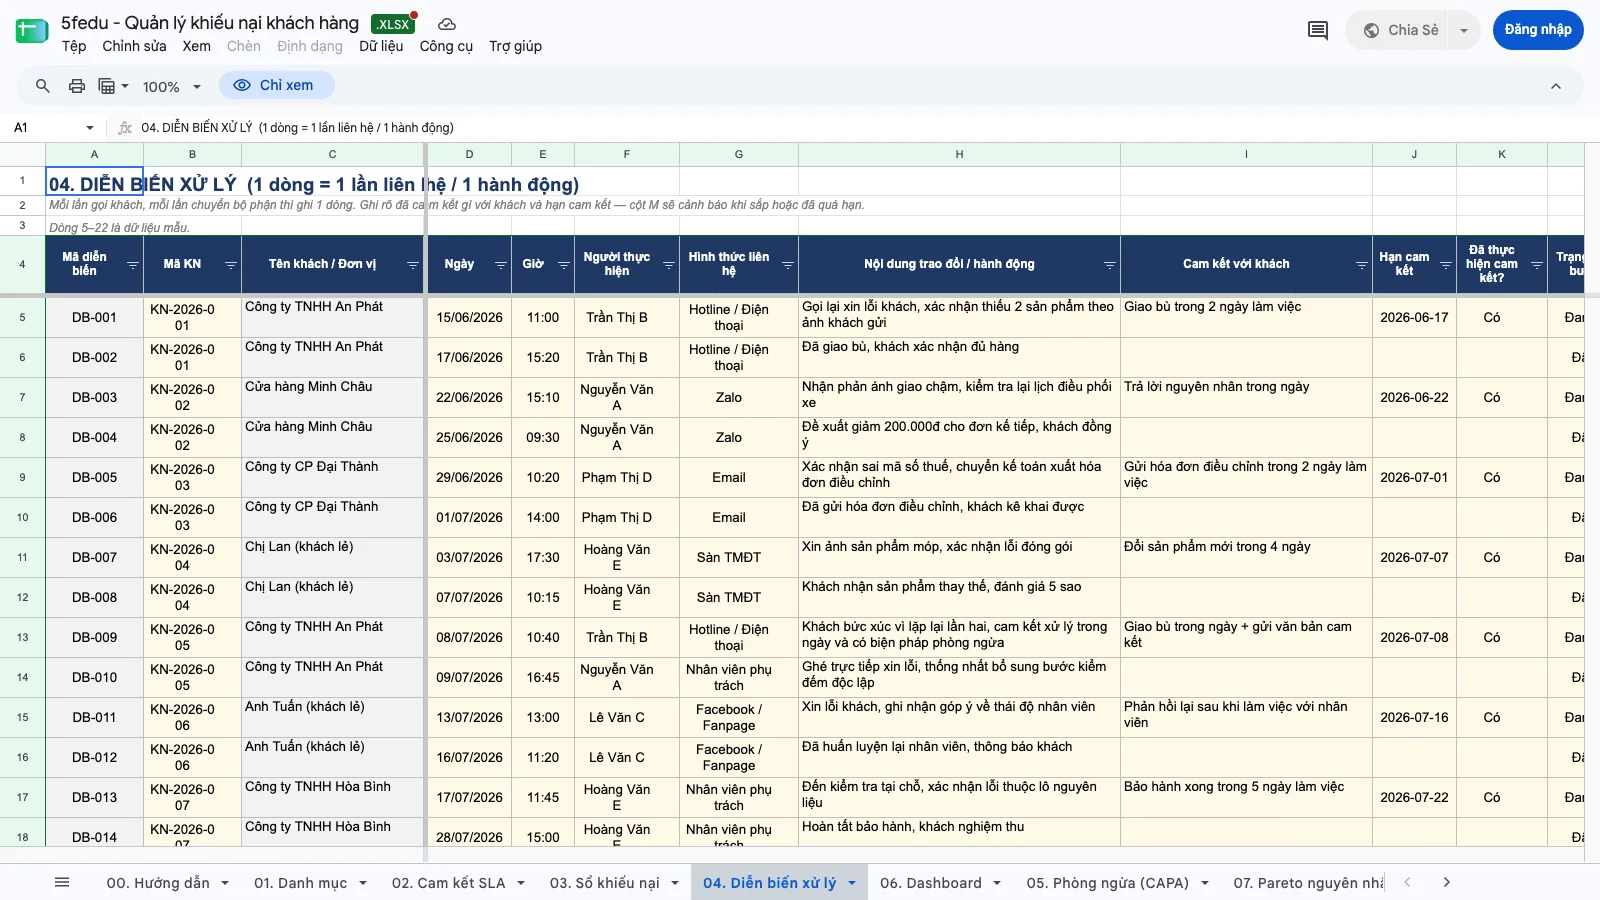Image resolution: width=1600 pixels, height=900 pixels.
Task: Open the Chia Sẻ dropdown arrow
Action: (1464, 30)
